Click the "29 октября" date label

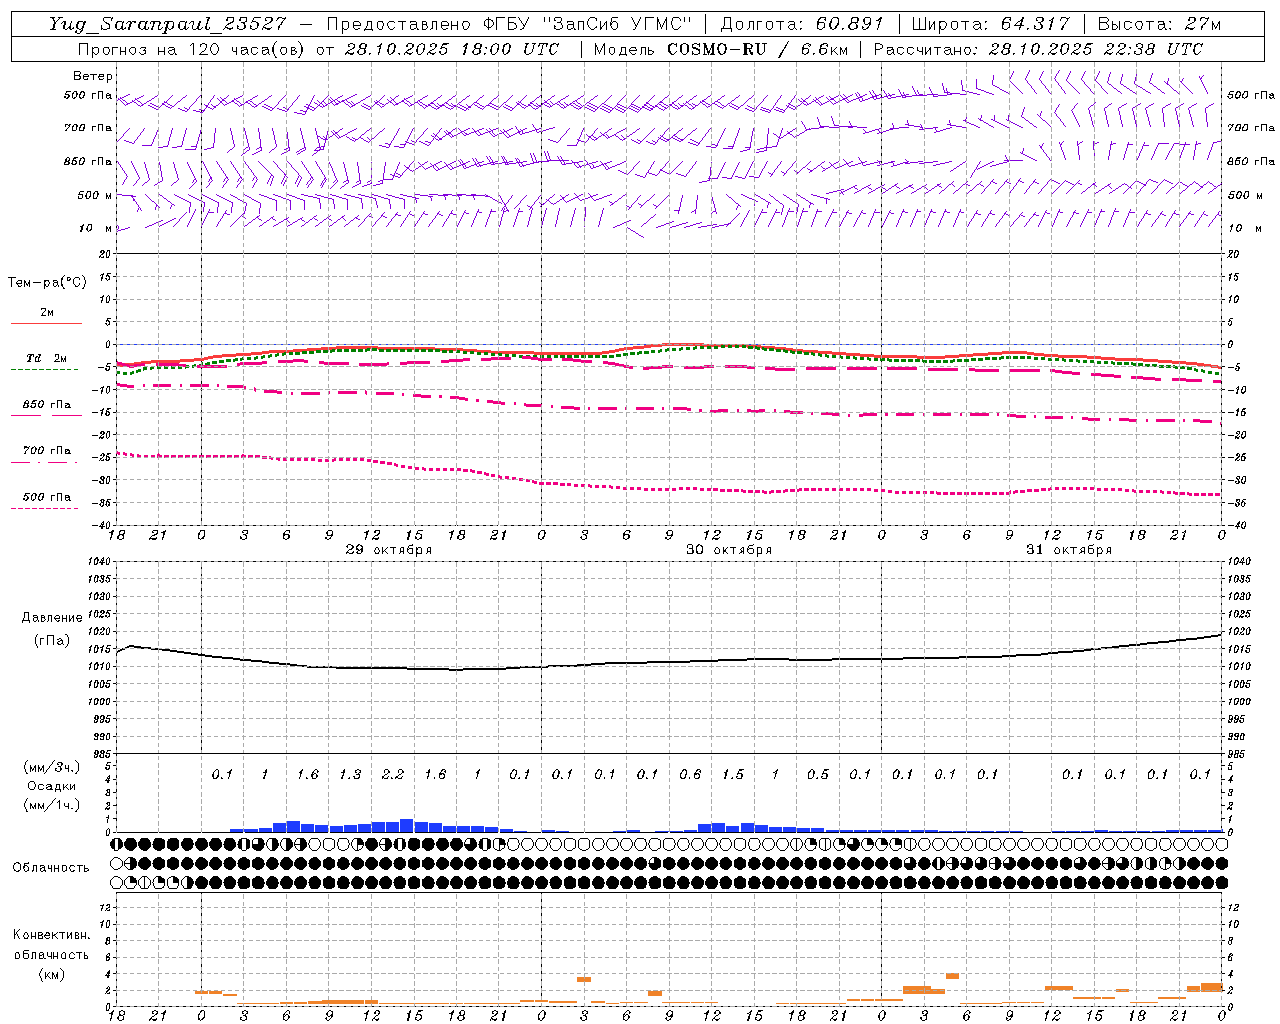[389, 550]
